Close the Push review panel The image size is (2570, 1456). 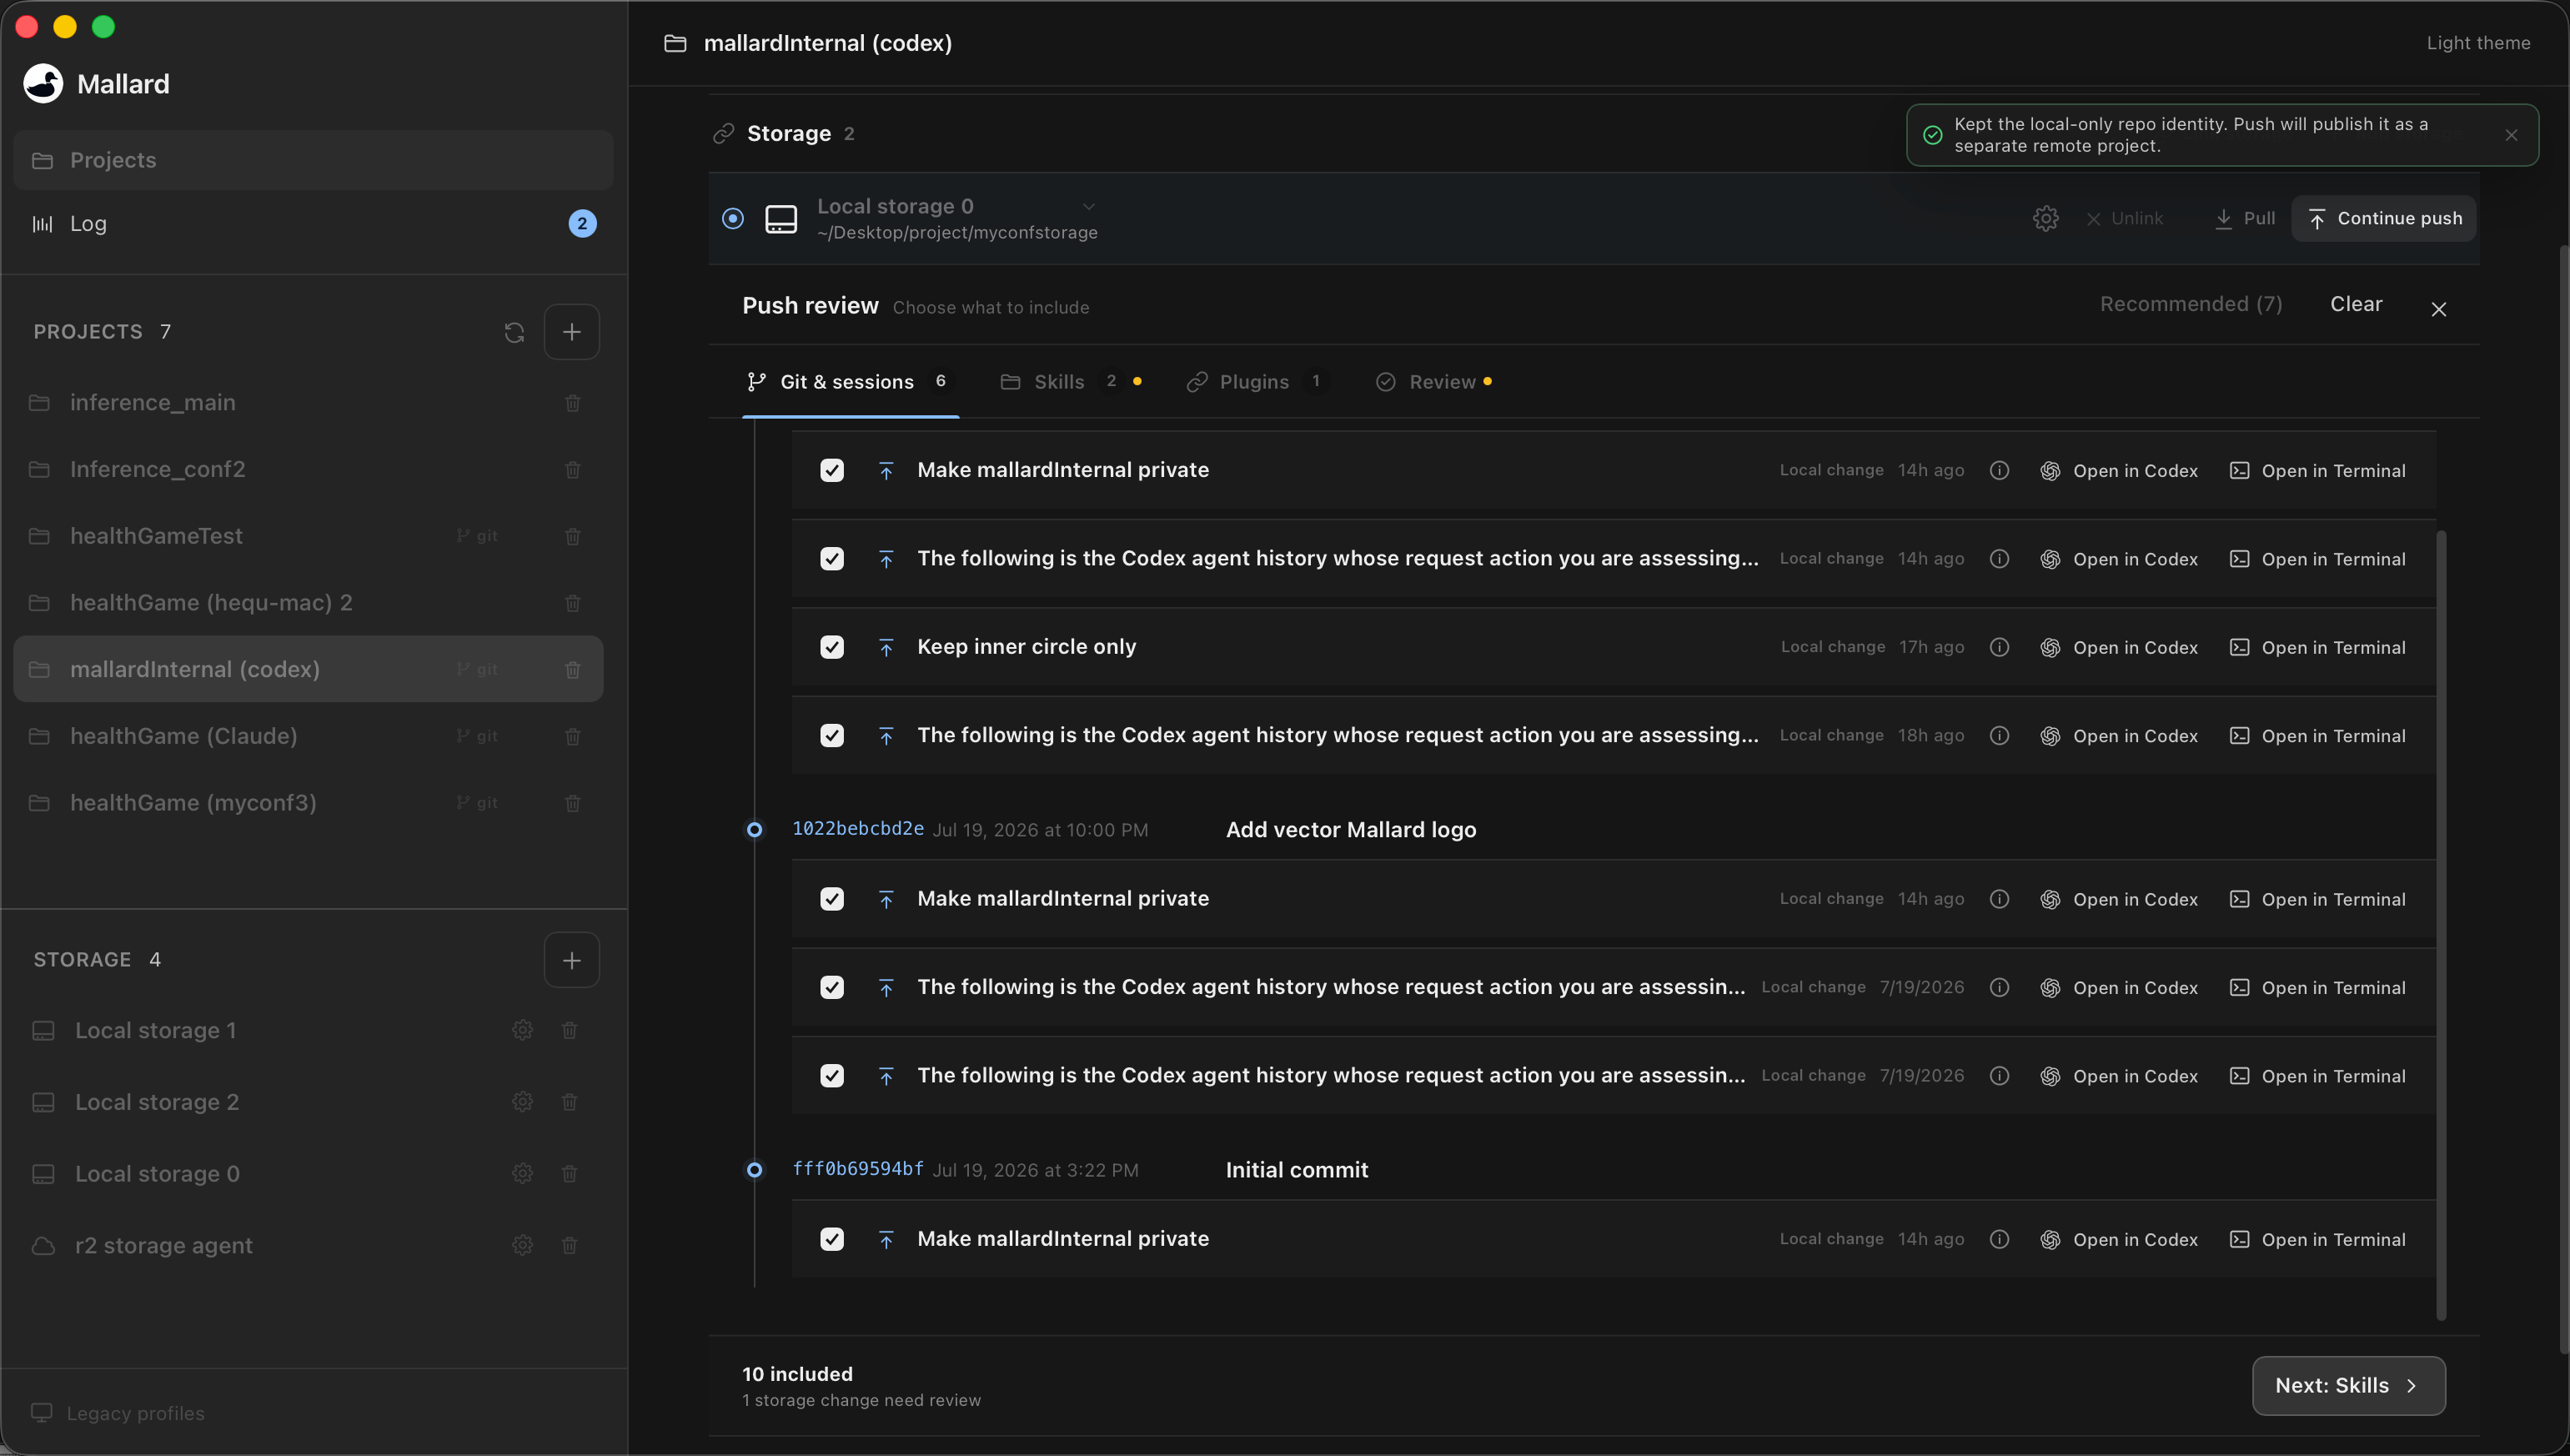[x=2438, y=309]
